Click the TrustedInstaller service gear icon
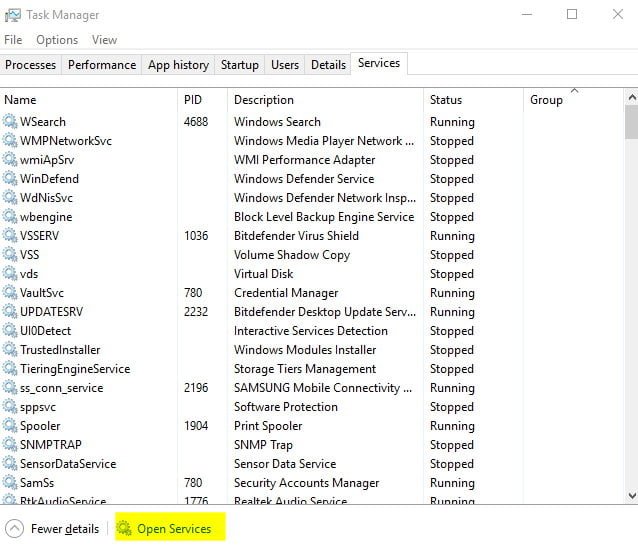 pos(10,350)
